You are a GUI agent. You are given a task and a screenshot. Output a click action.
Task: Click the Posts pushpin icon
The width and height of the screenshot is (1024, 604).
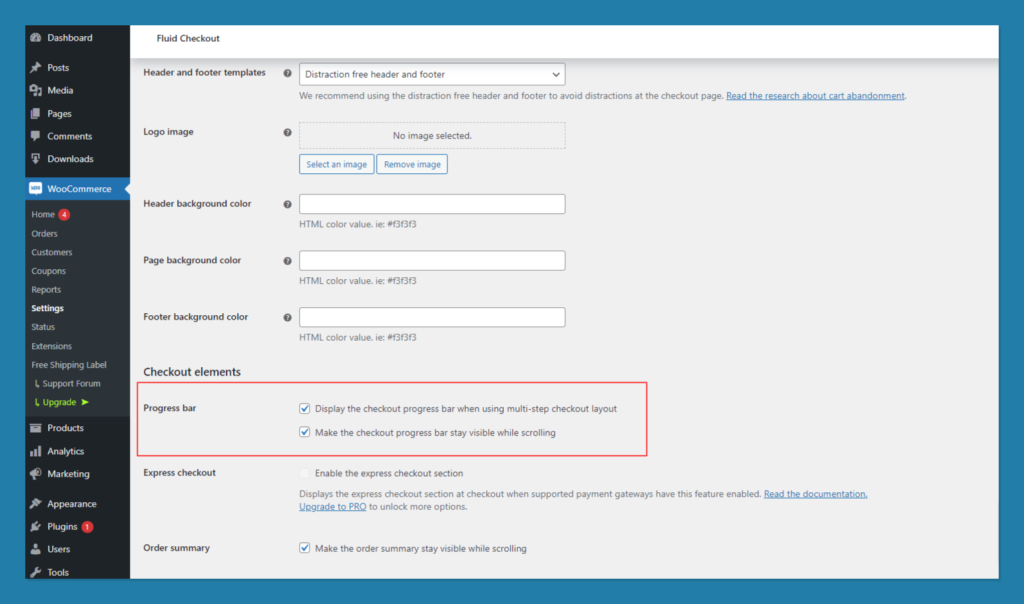click(36, 67)
